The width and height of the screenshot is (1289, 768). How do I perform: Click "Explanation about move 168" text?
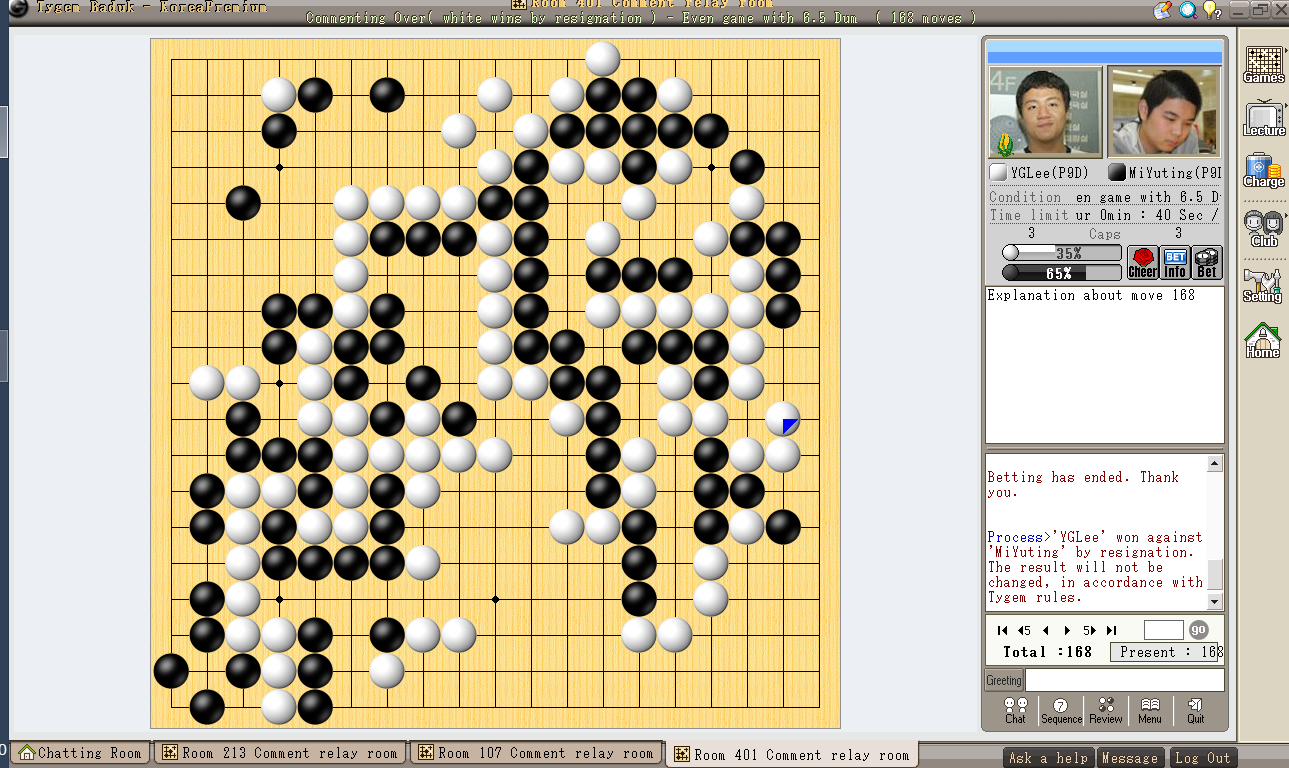[x=1091, y=295]
